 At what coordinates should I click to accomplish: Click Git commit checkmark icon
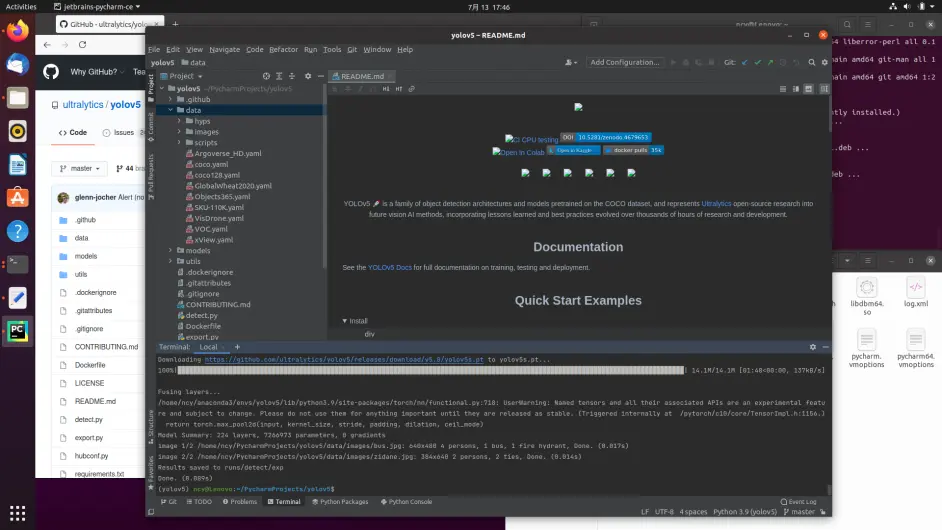click(x=758, y=62)
